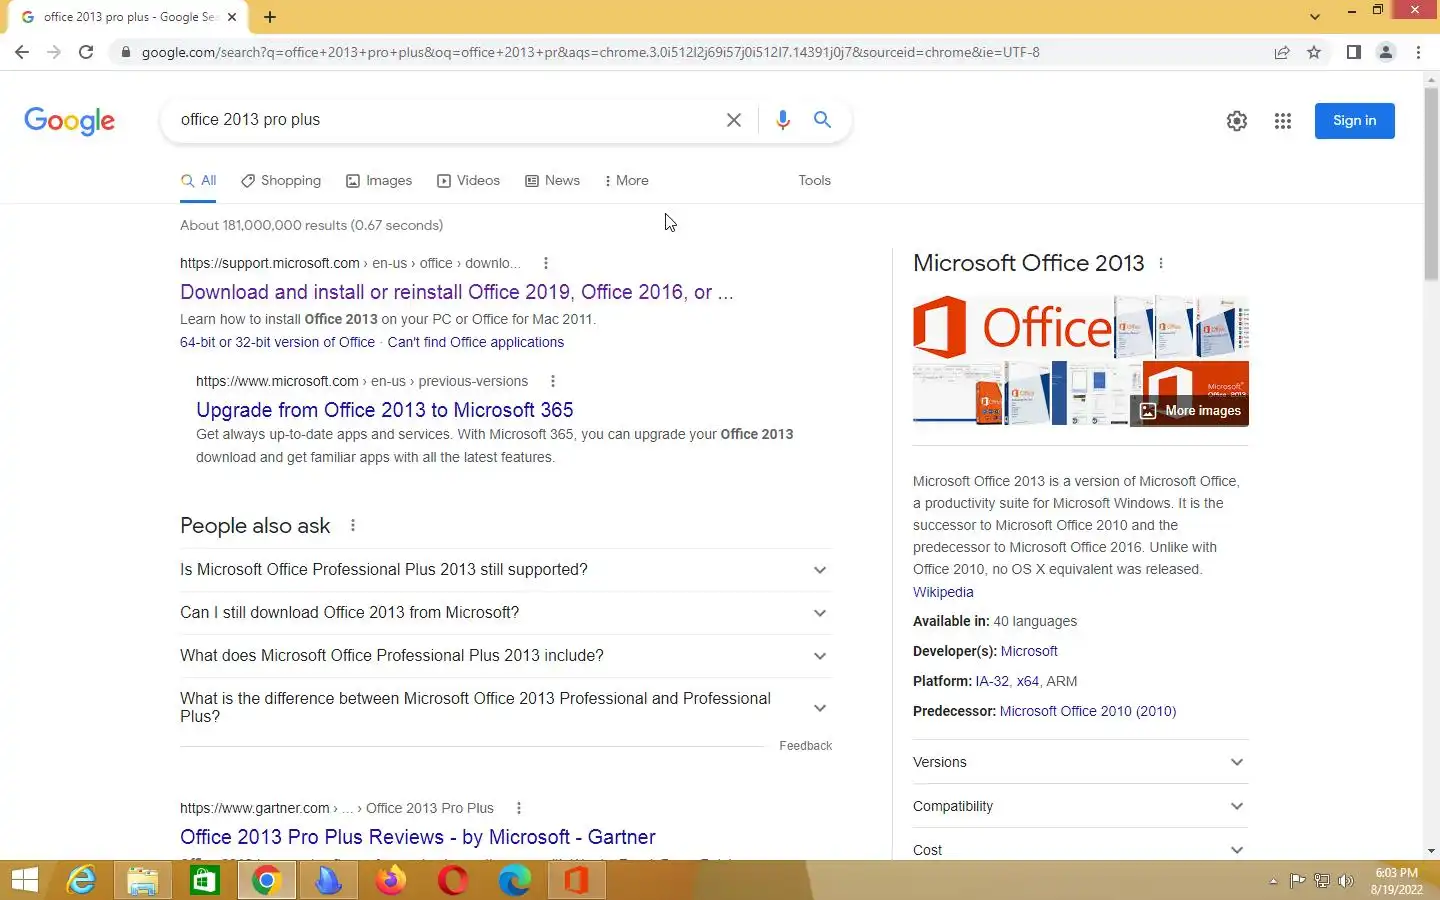This screenshot has width=1440, height=900.
Task: Reload the page with the refresh icon
Action: tap(86, 52)
